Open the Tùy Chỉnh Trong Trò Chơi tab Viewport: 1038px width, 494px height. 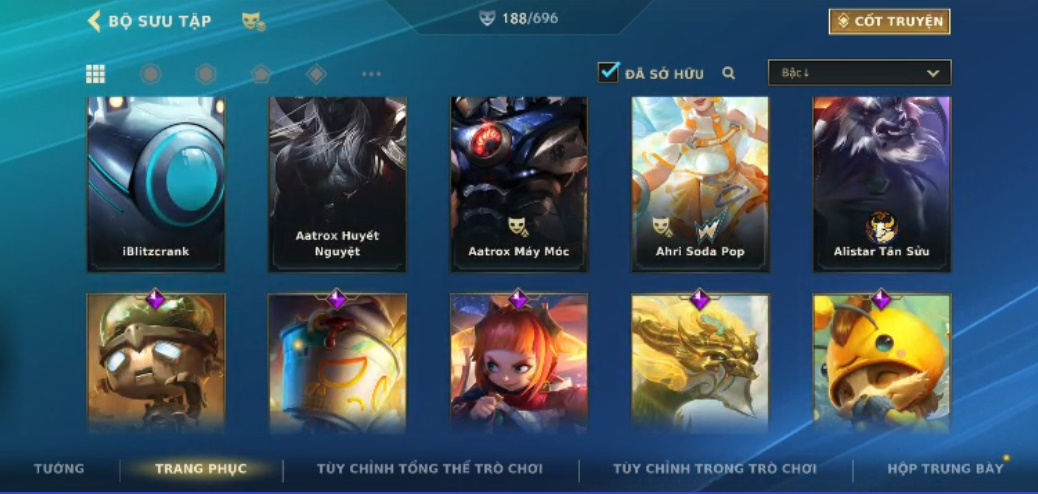[715, 469]
